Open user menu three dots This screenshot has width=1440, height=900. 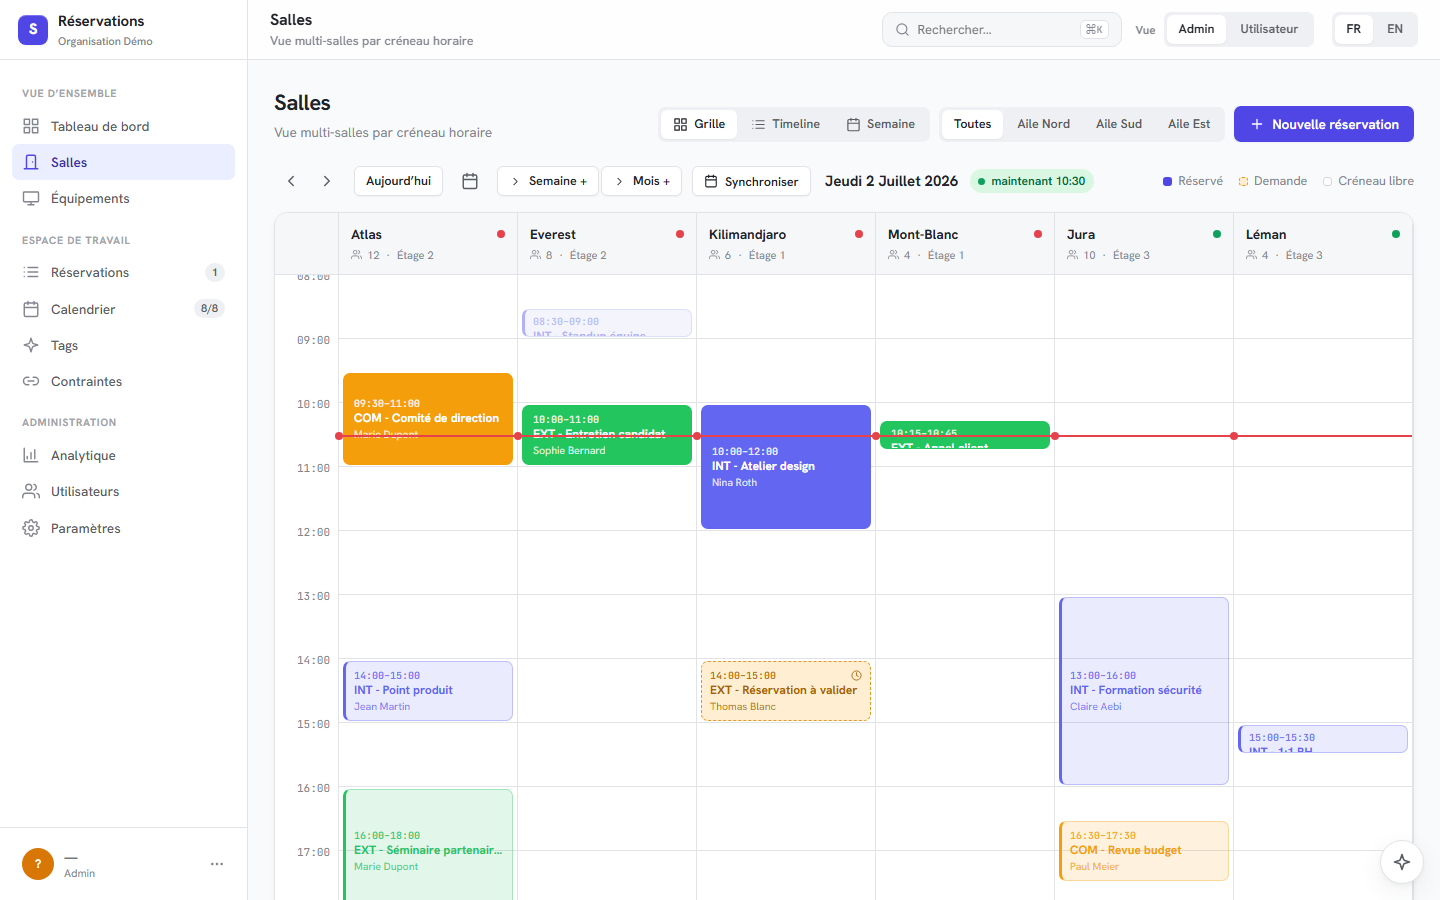click(x=217, y=864)
